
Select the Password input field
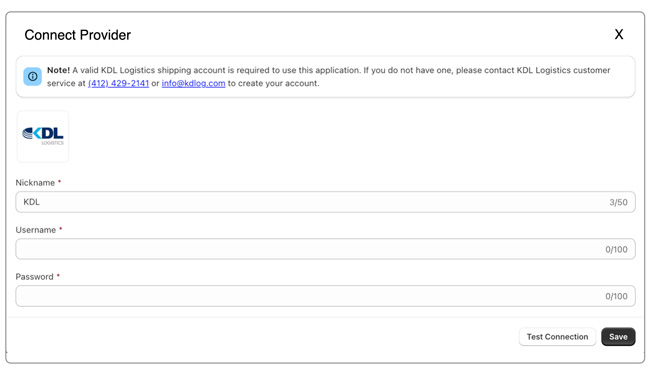(325, 296)
